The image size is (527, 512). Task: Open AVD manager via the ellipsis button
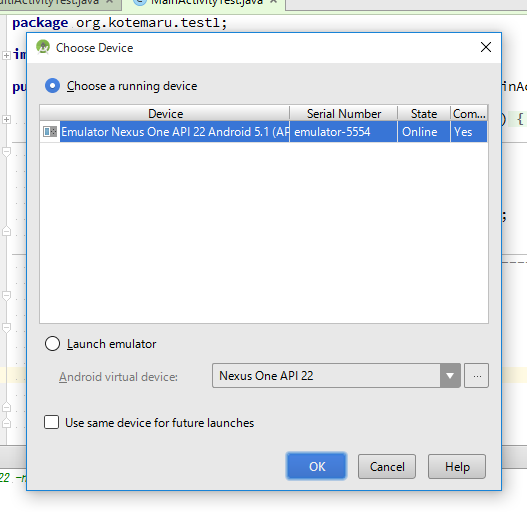pyautogui.click(x=477, y=376)
